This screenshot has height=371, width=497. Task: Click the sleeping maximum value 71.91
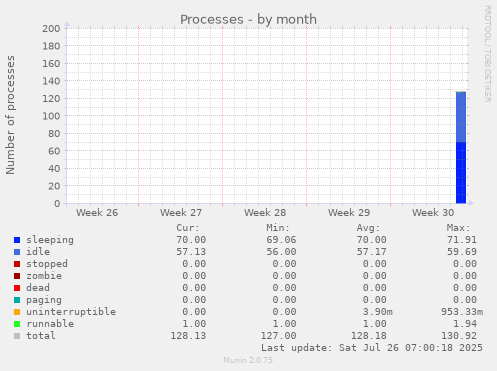pos(462,240)
